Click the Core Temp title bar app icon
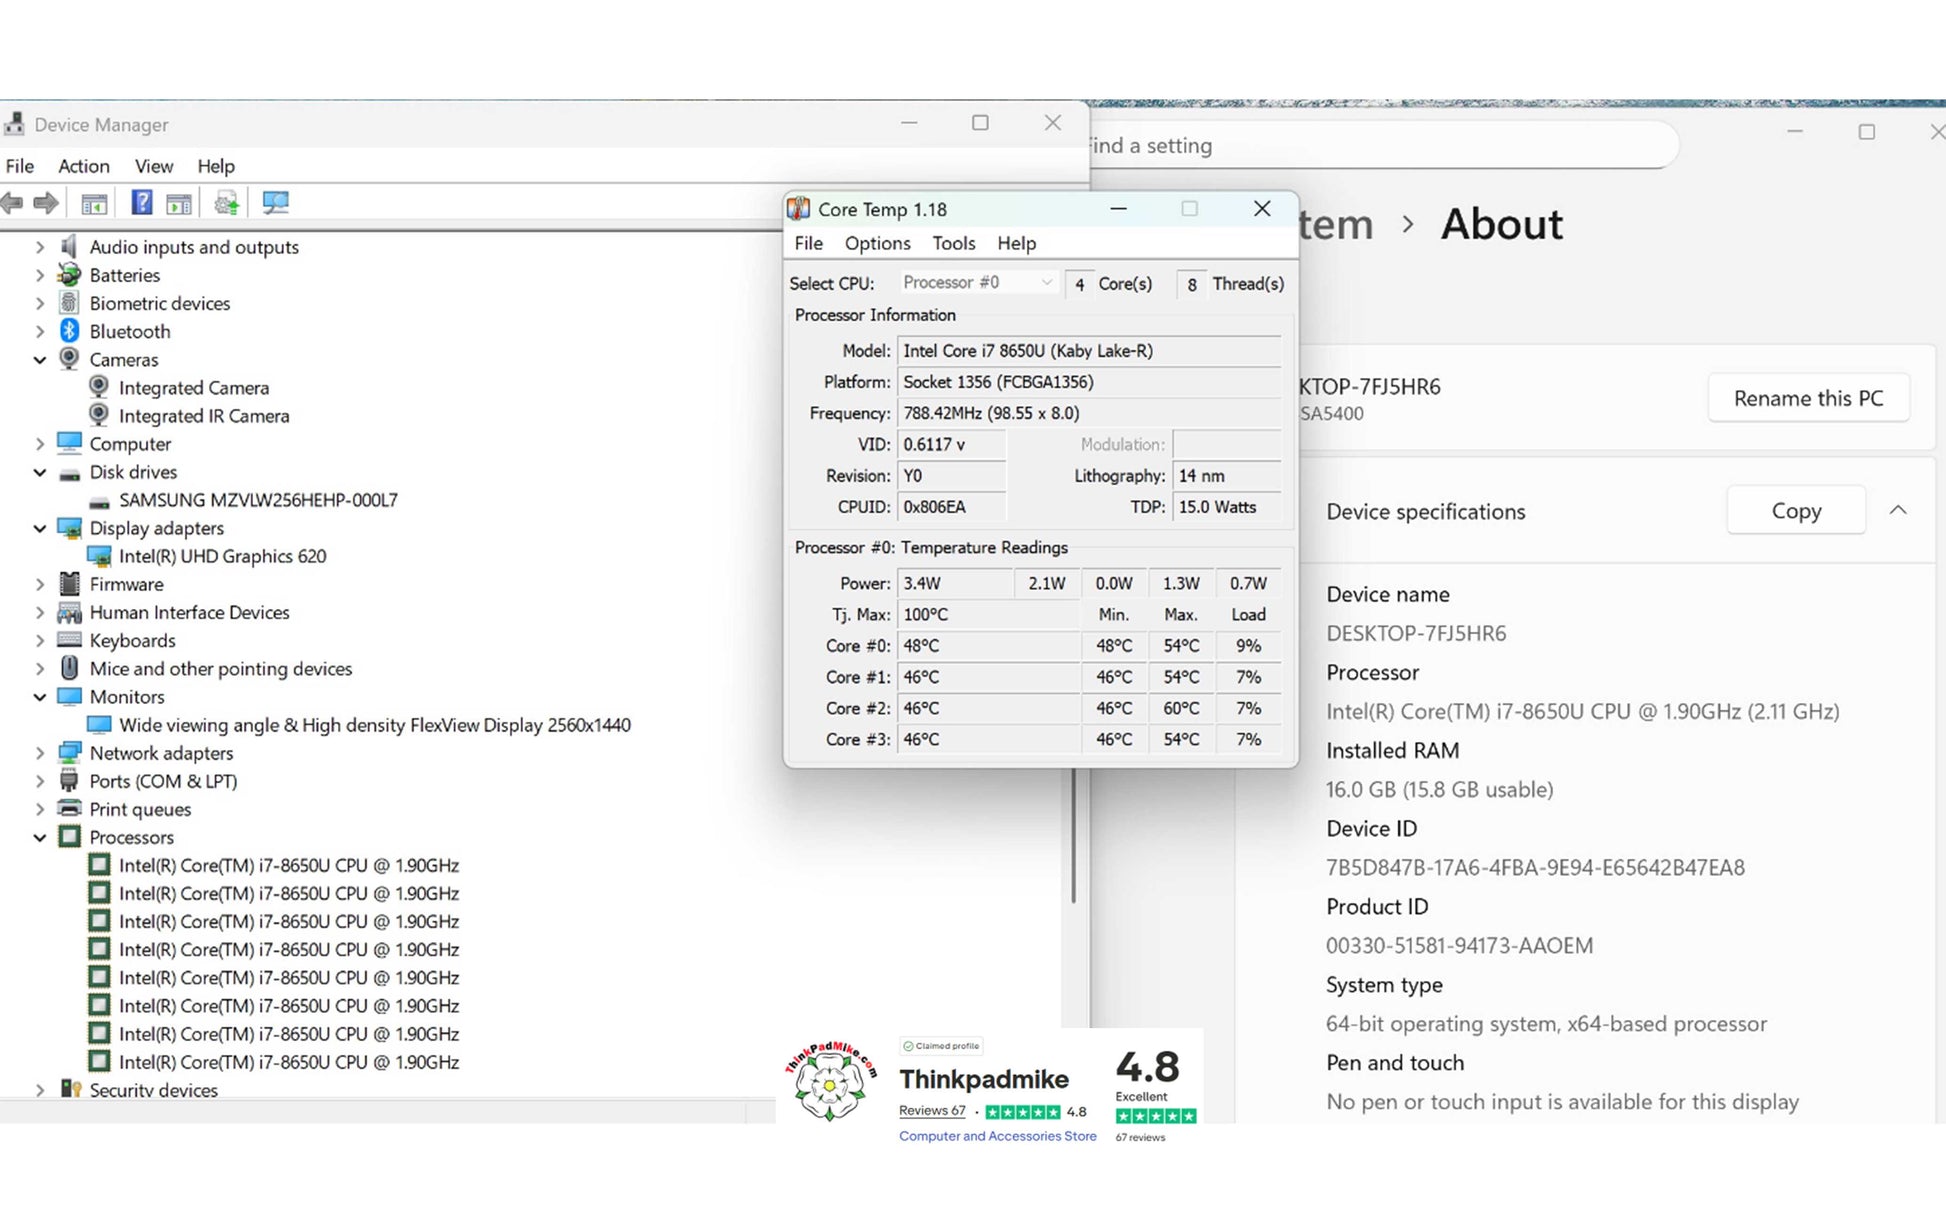The image size is (1946, 1223). click(799, 209)
